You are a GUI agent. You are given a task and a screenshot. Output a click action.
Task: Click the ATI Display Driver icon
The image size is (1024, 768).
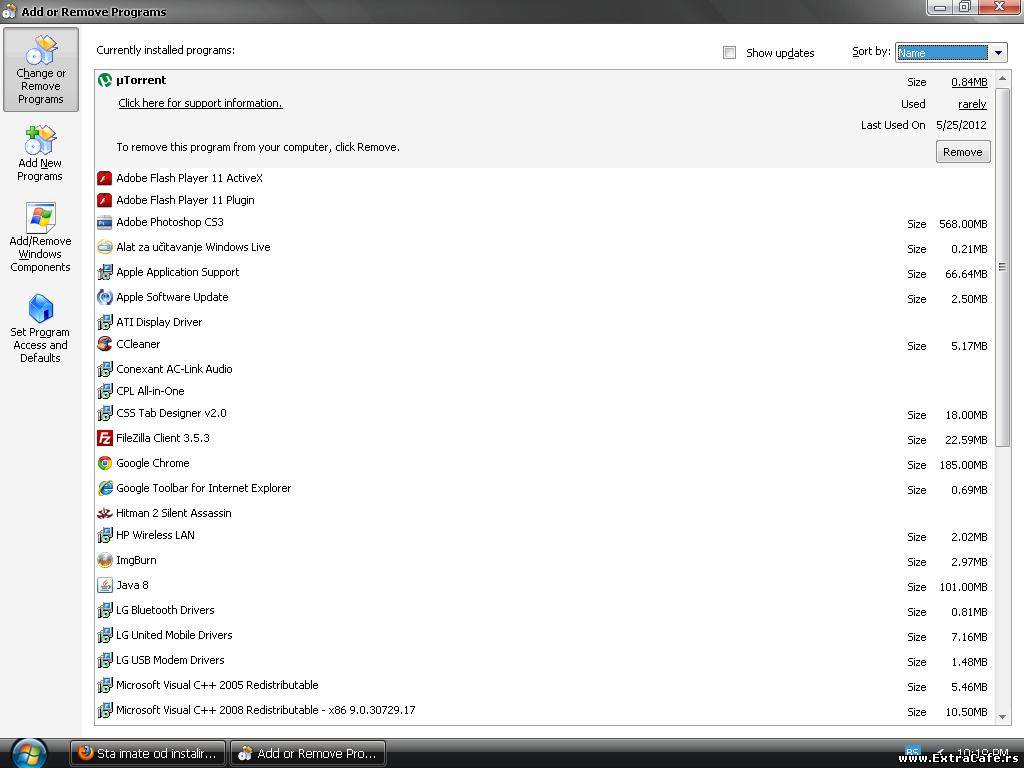tap(104, 322)
